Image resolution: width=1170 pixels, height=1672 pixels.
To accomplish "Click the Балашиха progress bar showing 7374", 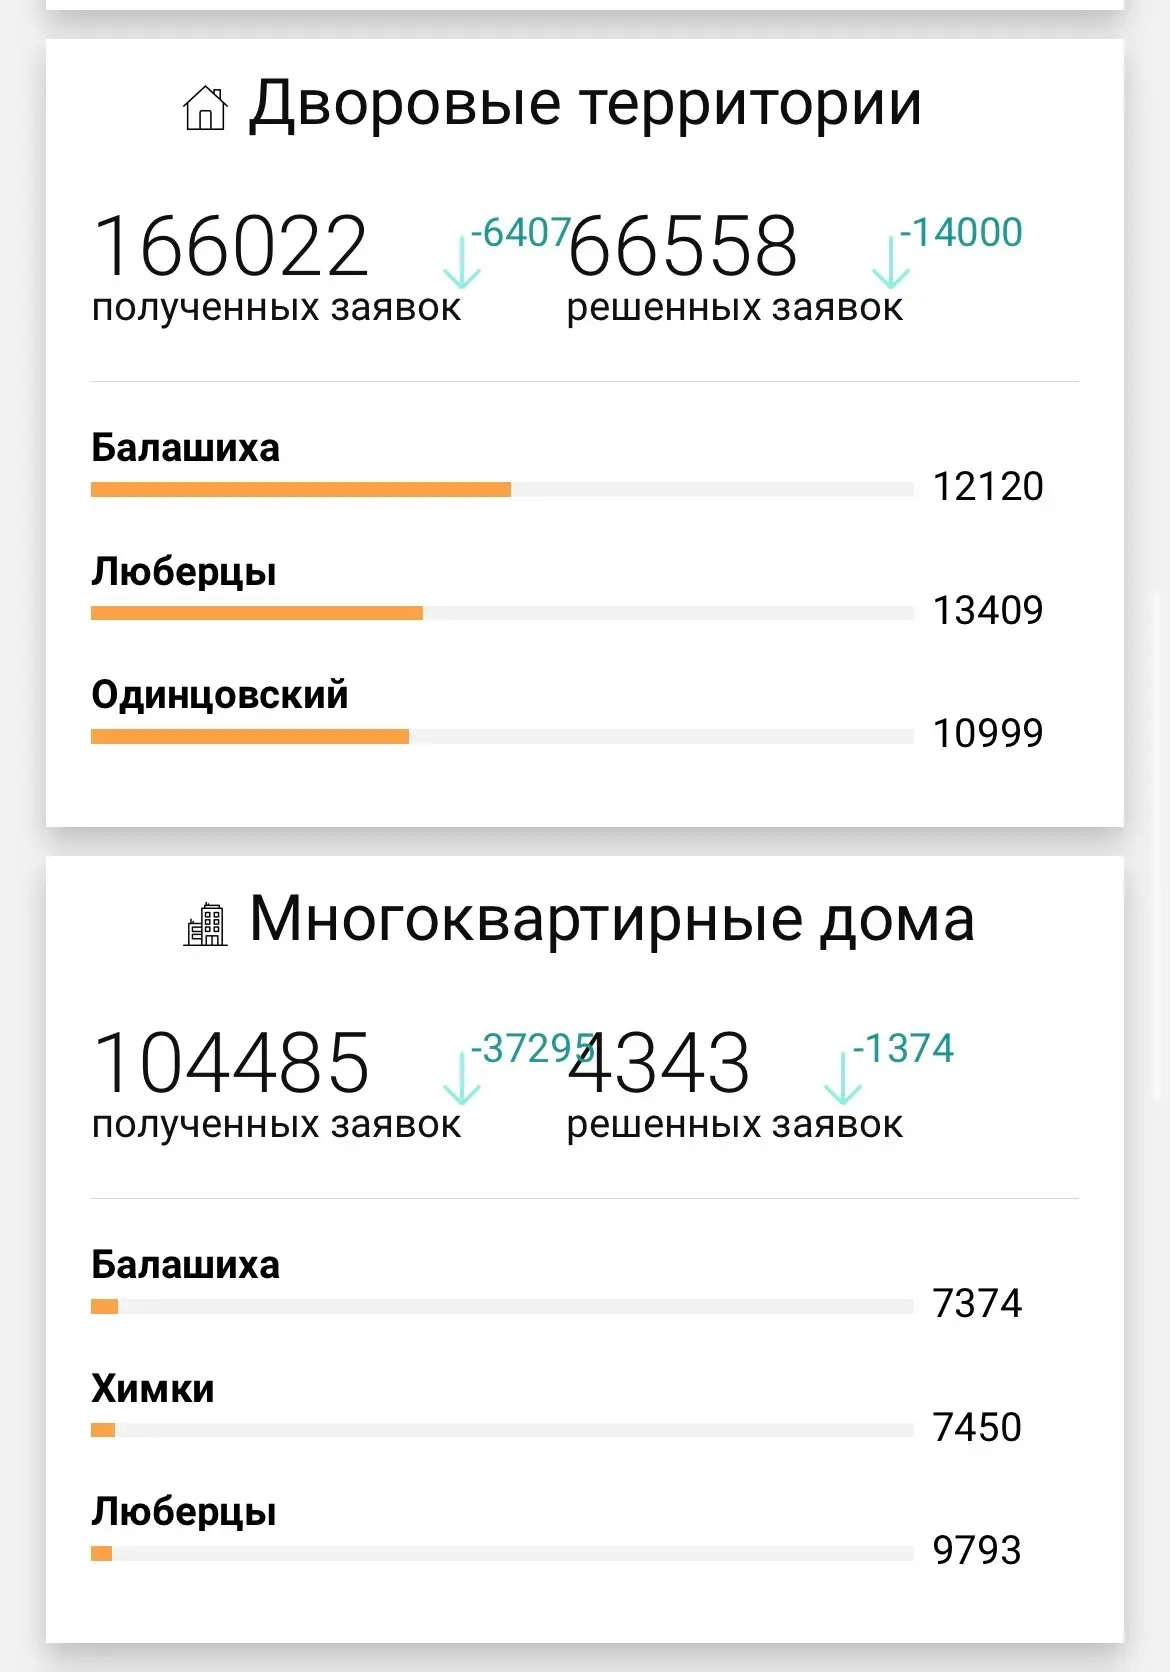I will pos(502,1306).
